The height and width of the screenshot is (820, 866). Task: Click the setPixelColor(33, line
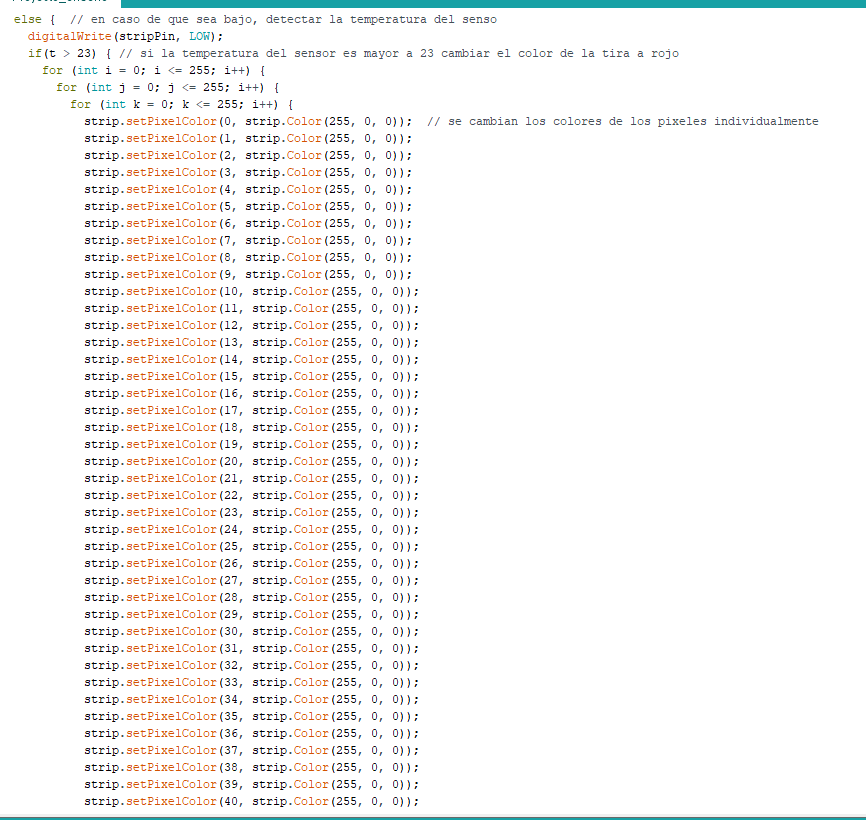(252, 683)
